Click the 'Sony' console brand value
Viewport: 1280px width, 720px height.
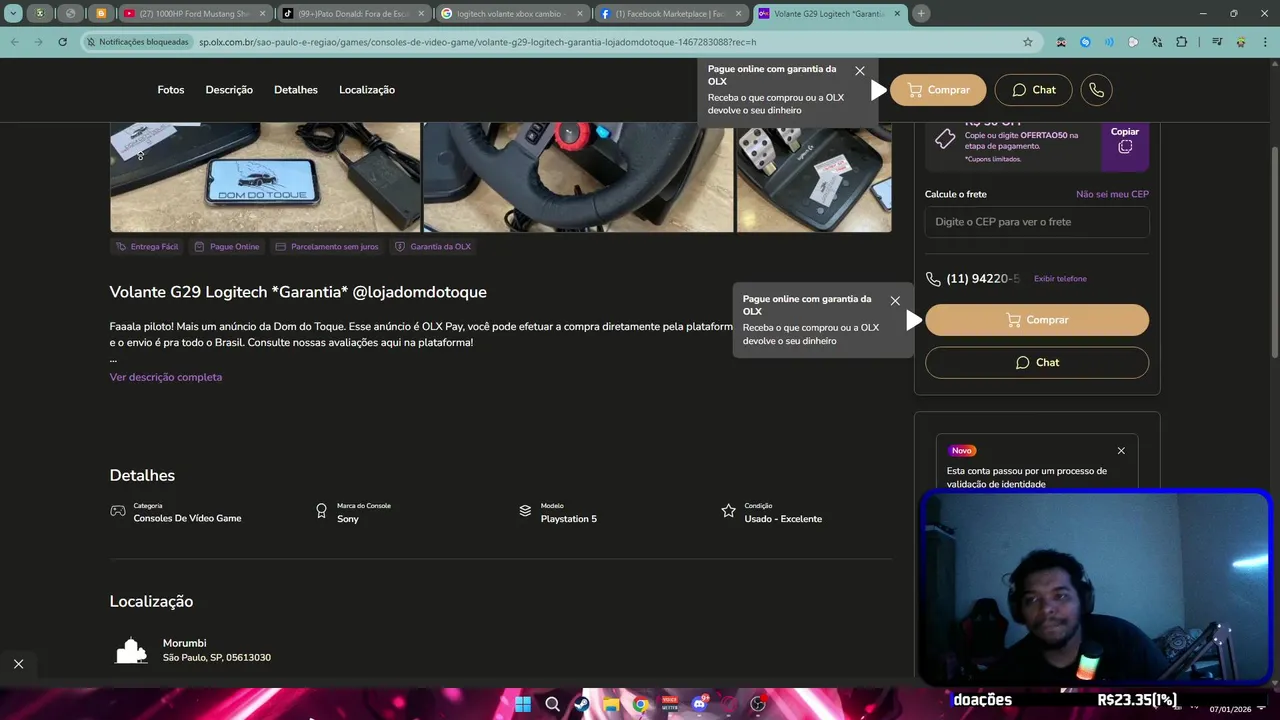point(347,519)
